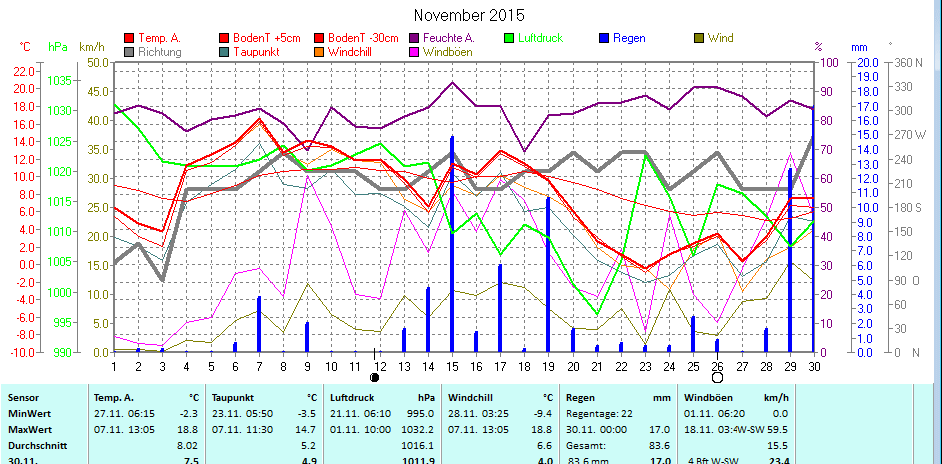Click the 180 S direction axis label
This screenshot has height=464, width=942.
pos(909,207)
